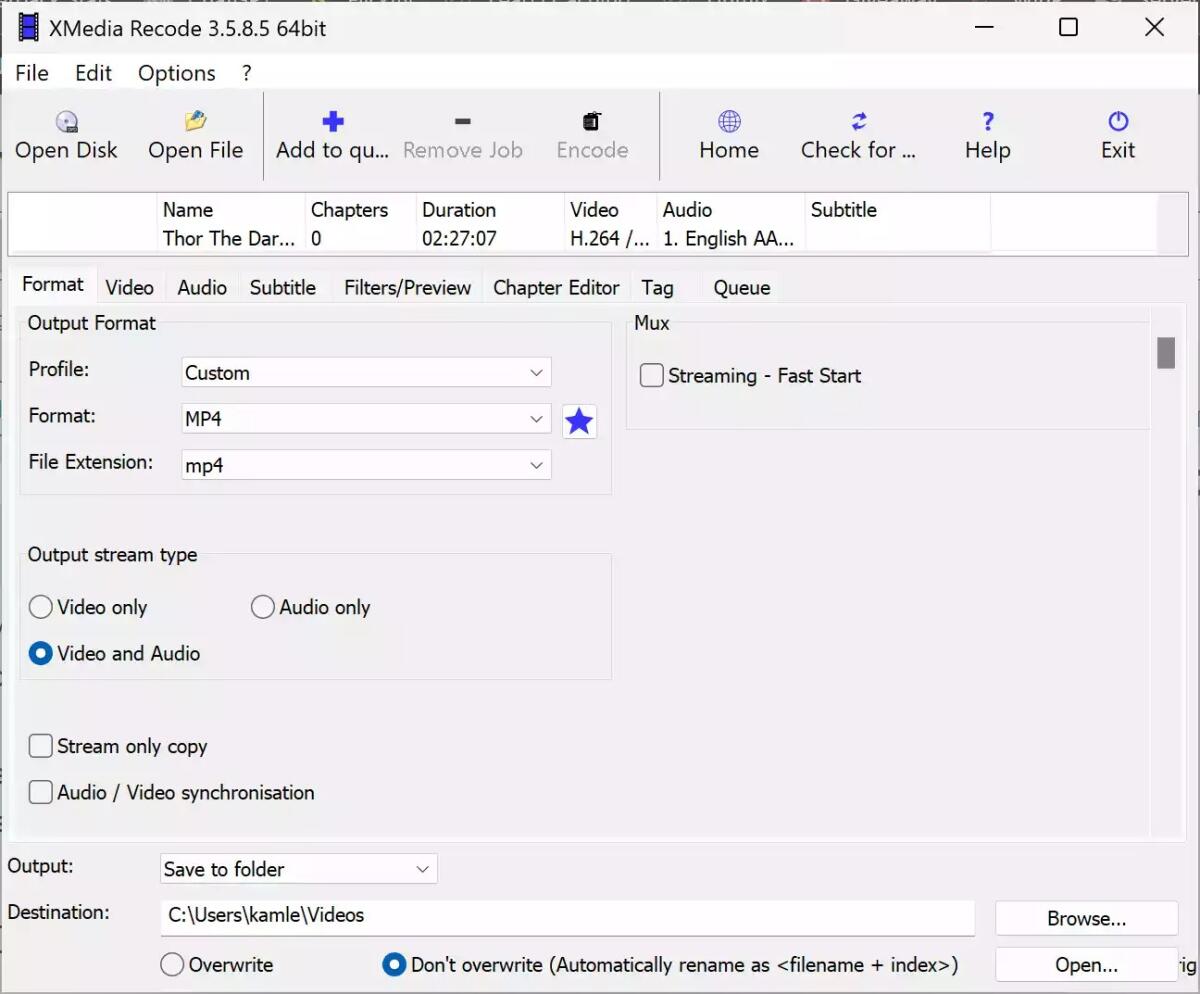
Task: Enable Stream only copy
Action: 41,745
